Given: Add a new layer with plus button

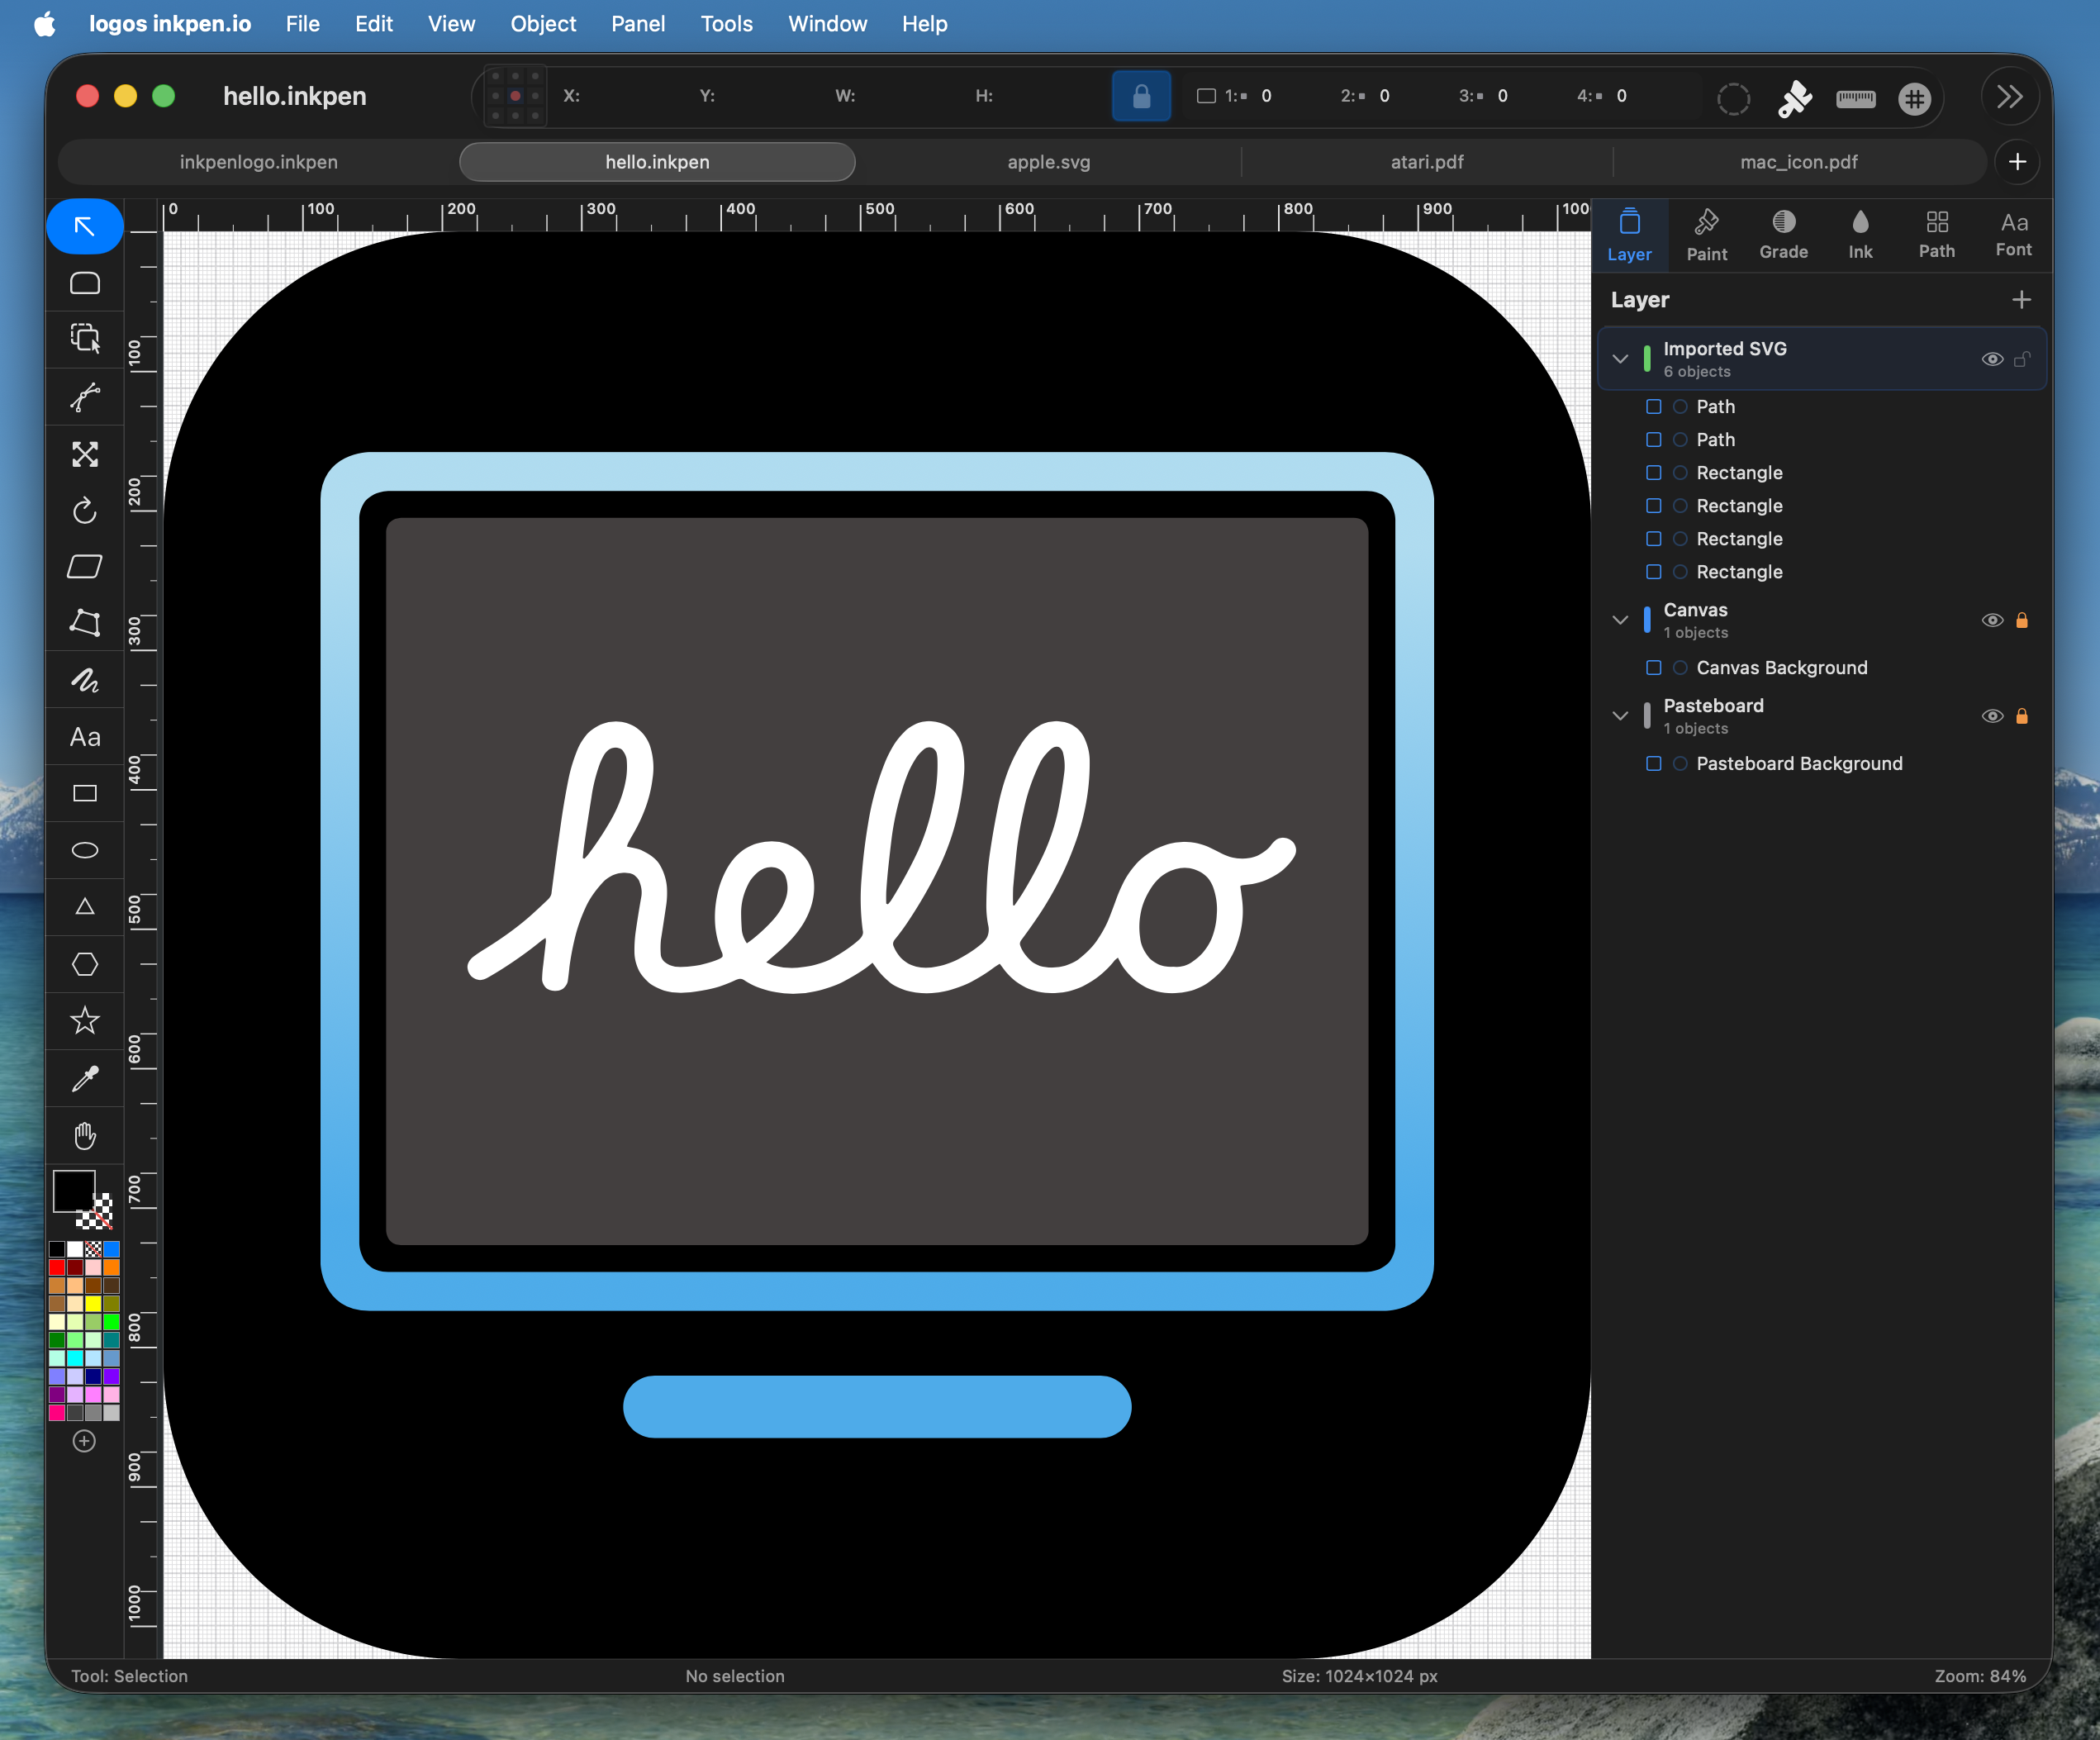Looking at the screenshot, I should pyautogui.click(x=2021, y=300).
